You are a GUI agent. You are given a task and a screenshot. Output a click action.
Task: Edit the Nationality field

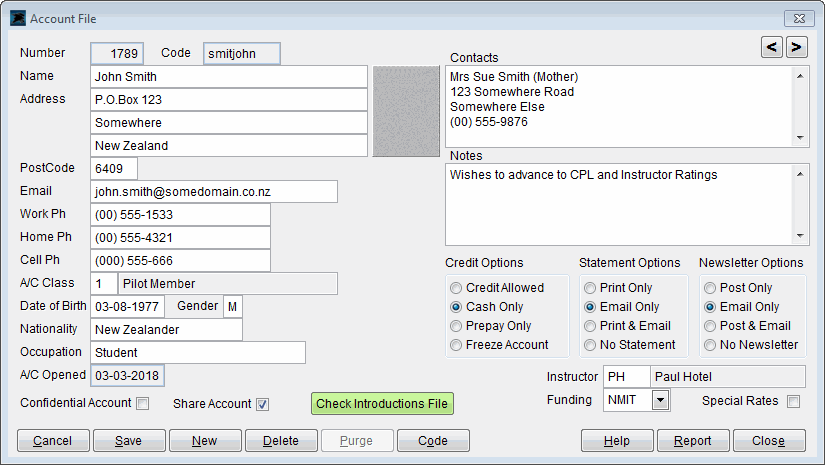click(166, 330)
